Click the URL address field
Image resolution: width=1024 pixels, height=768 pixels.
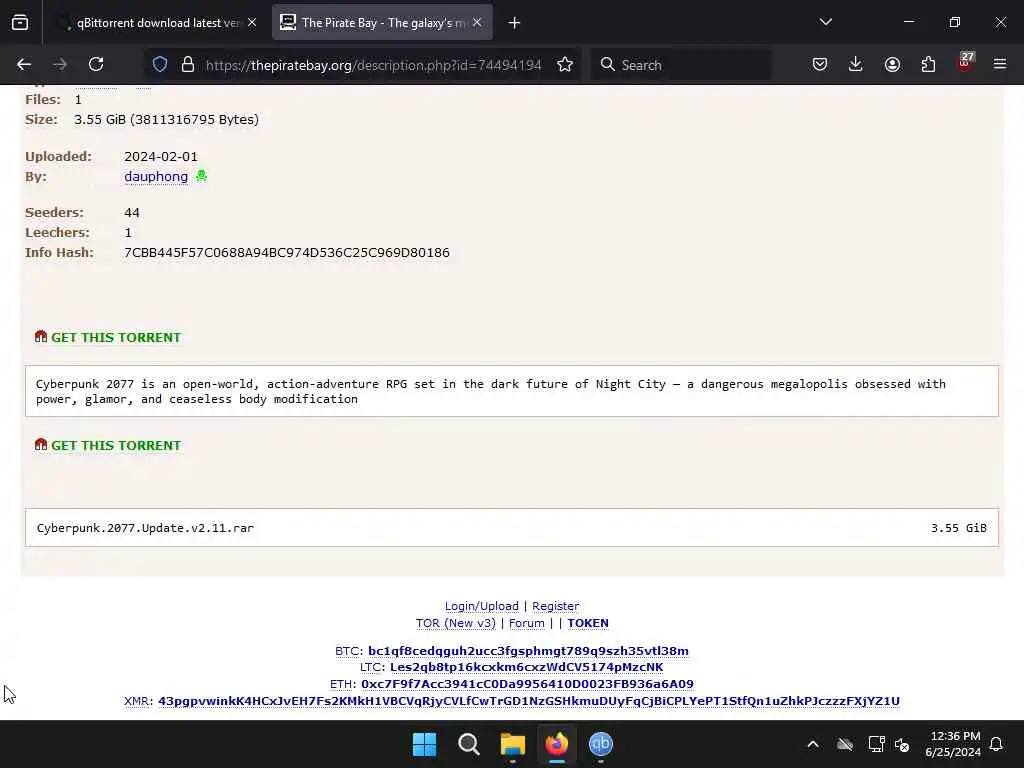tap(374, 65)
